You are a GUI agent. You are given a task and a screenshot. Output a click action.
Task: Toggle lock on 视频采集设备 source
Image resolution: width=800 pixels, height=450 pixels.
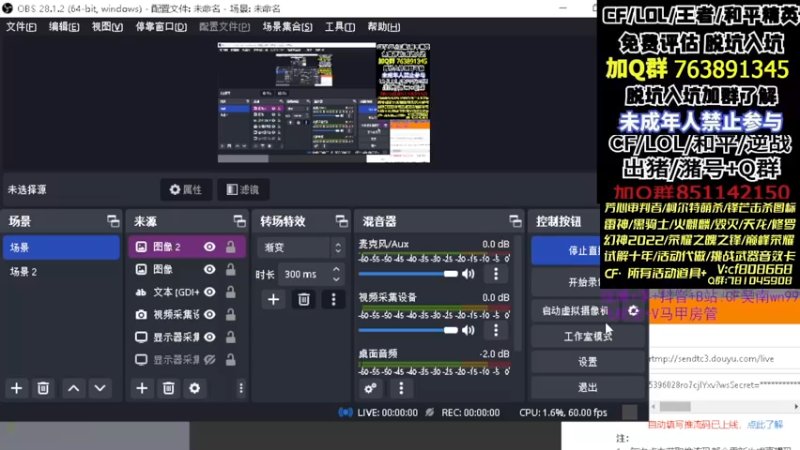tap(231, 314)
